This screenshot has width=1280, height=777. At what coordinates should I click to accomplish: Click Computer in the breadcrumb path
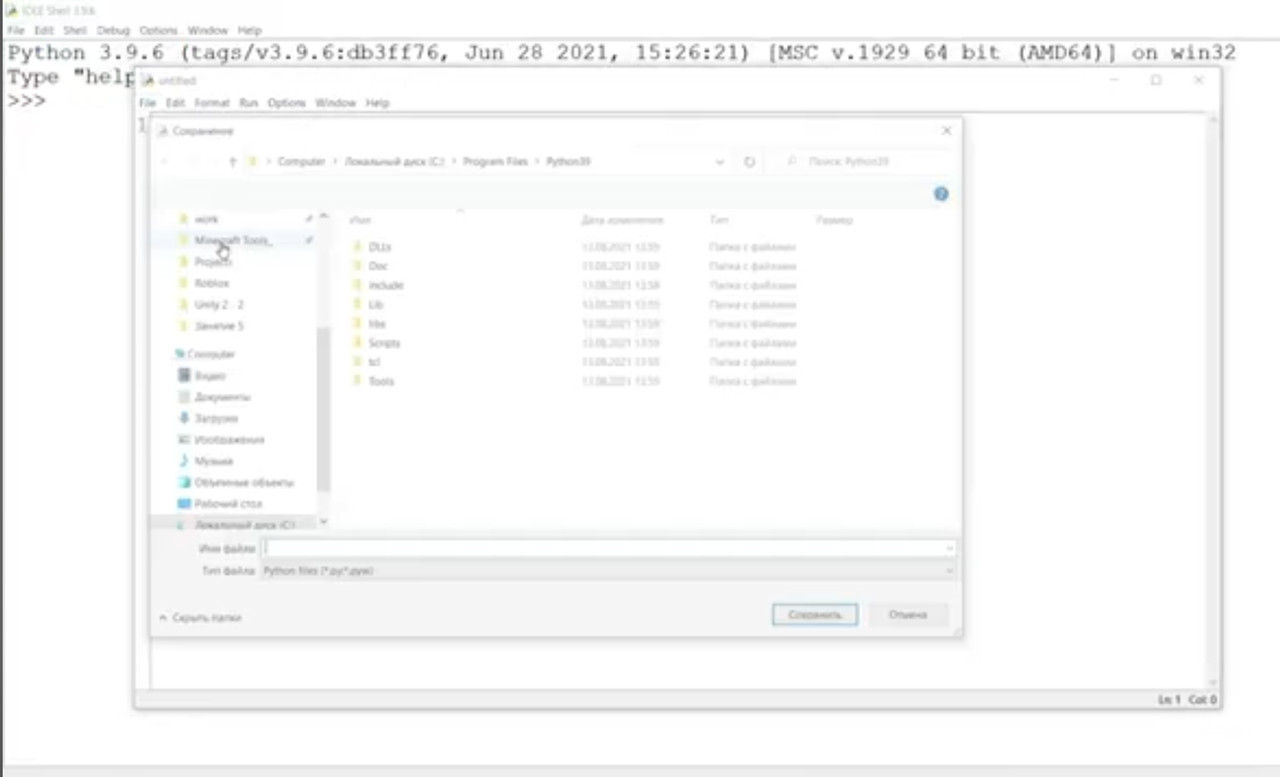302,161
